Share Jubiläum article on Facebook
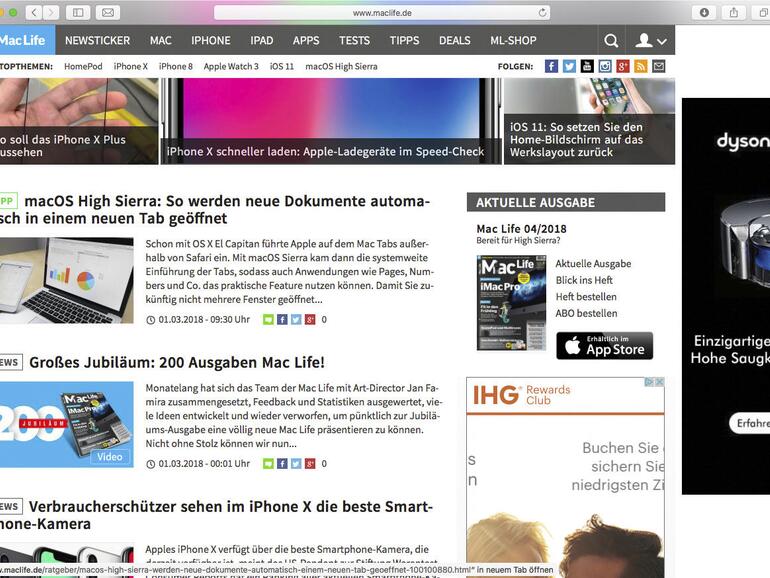 coord(282,464)
